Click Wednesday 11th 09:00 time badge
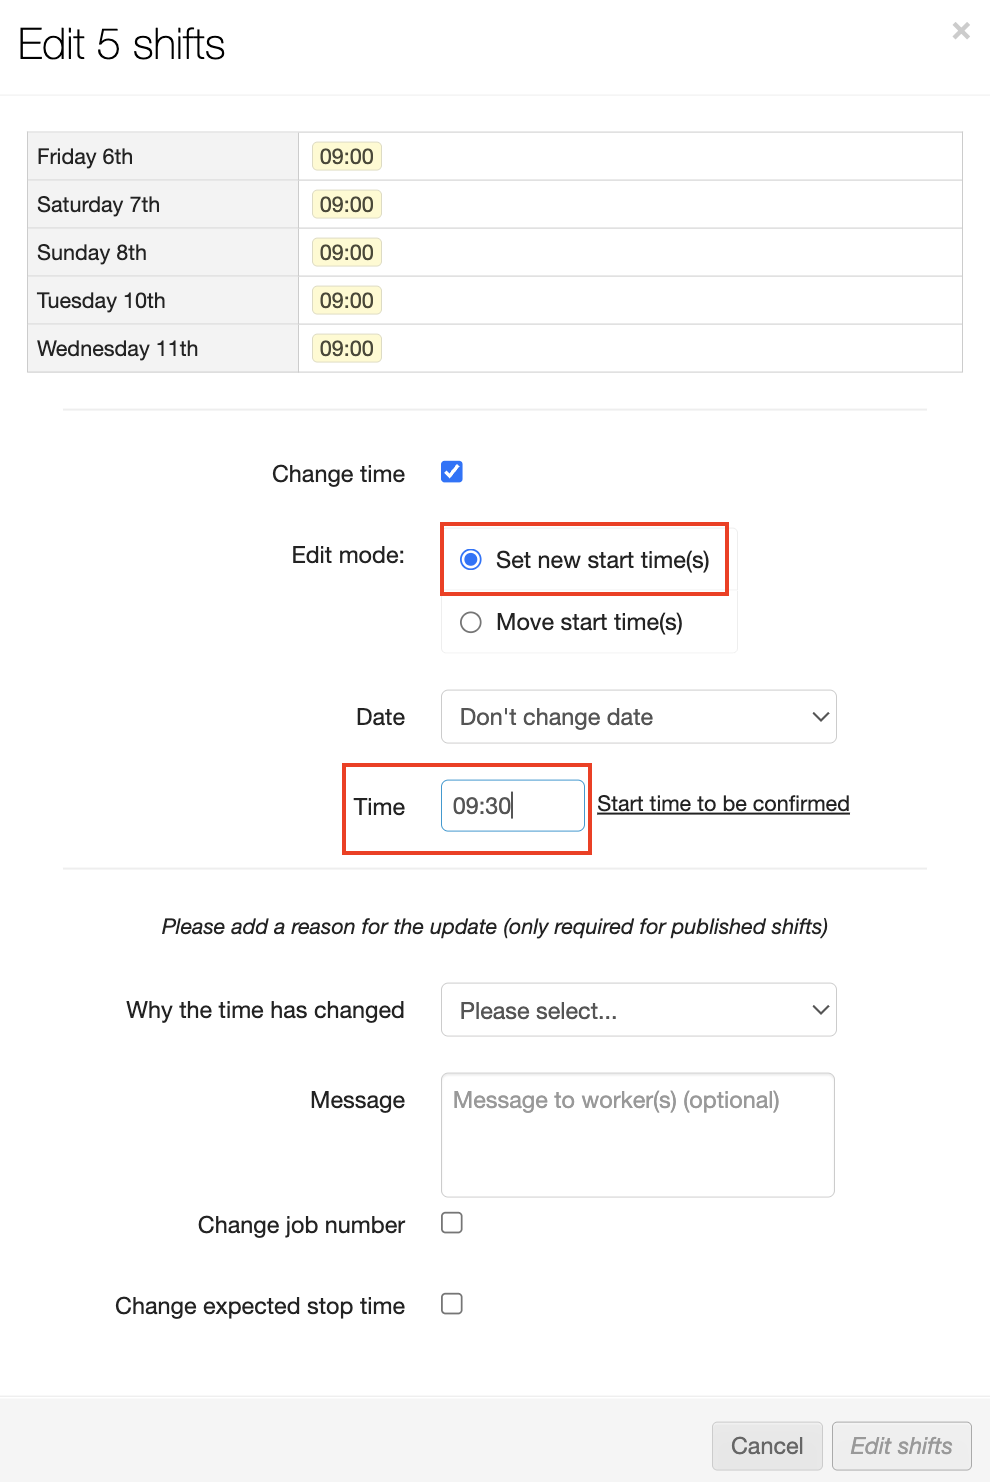 [346, 349]
